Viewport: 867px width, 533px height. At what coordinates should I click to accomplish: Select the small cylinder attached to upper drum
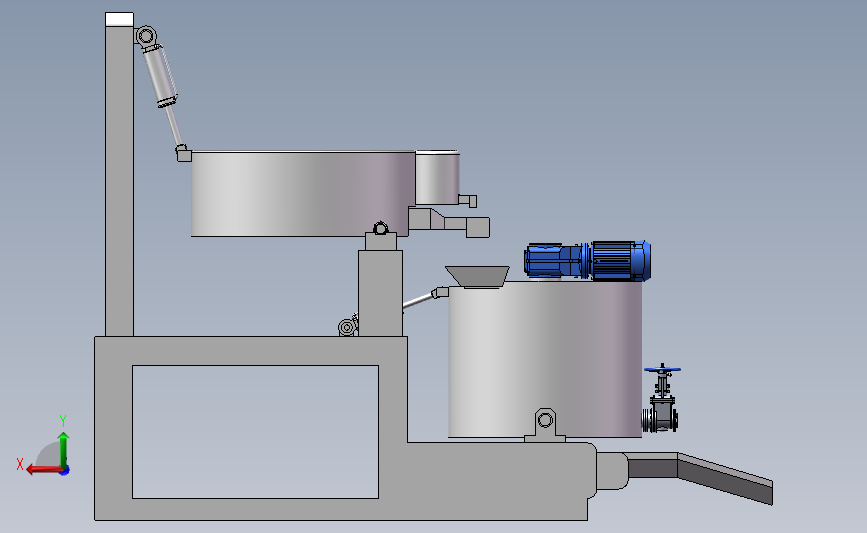(437, 177)
